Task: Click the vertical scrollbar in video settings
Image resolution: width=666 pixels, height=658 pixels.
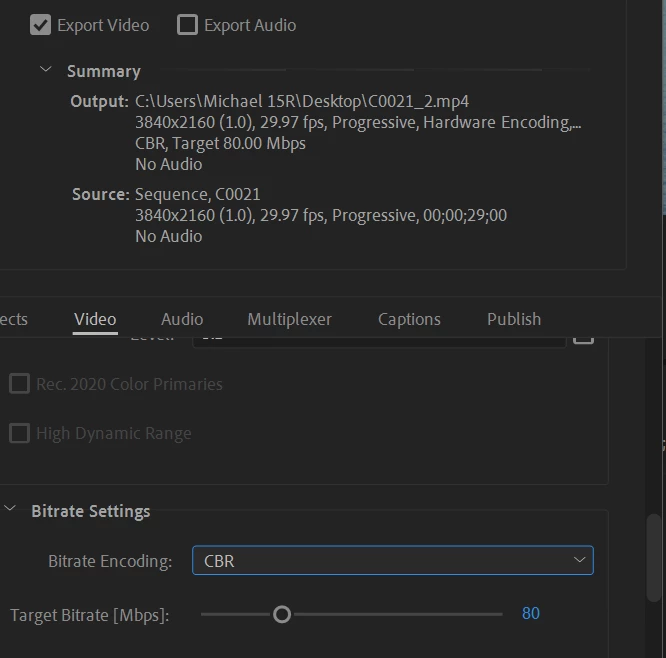Action: point(655,557)
